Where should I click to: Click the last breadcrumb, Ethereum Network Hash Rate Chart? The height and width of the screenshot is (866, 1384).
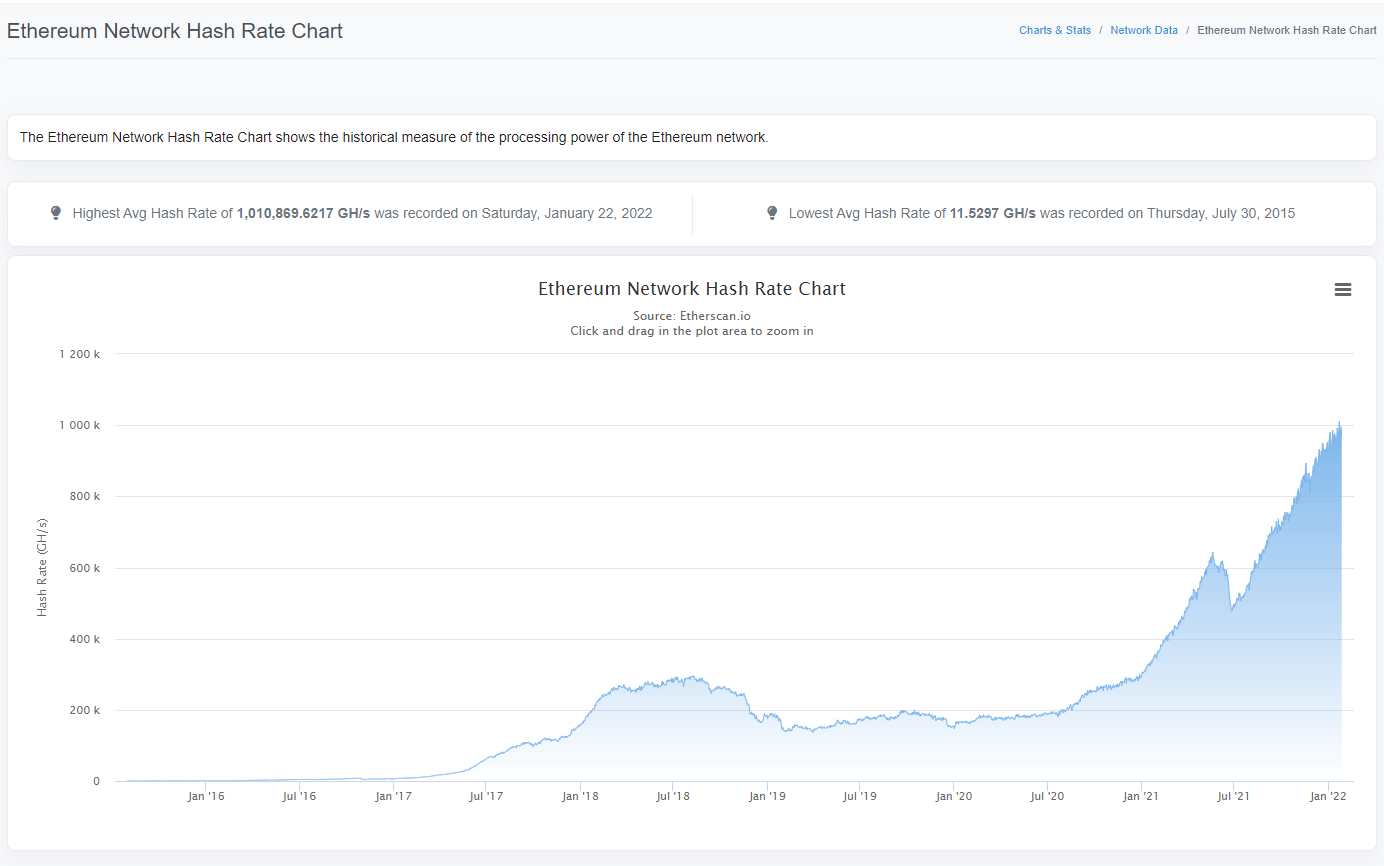1286,30
